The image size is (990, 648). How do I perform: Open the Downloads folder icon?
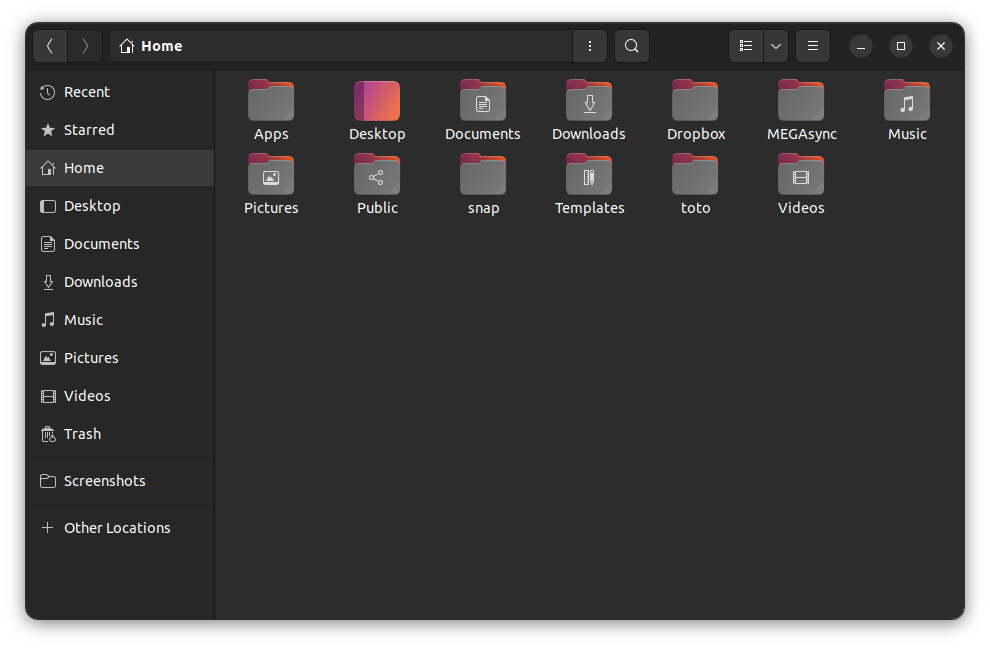(589, 102)
